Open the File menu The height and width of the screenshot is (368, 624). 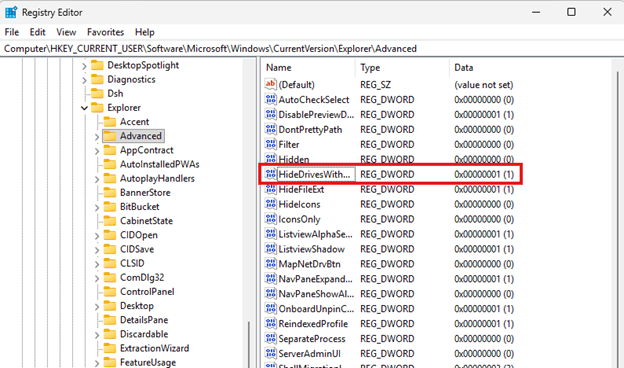(12, 32)
